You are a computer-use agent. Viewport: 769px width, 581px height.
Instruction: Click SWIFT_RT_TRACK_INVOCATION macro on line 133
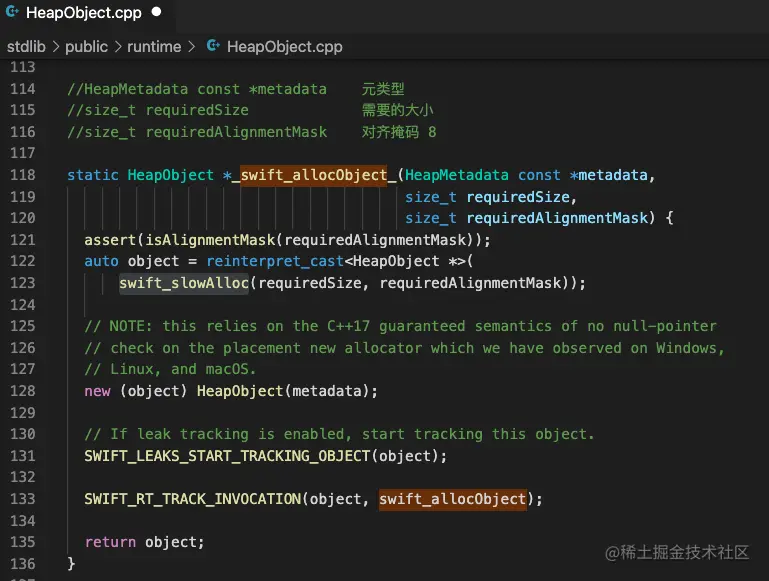[193, 499]
